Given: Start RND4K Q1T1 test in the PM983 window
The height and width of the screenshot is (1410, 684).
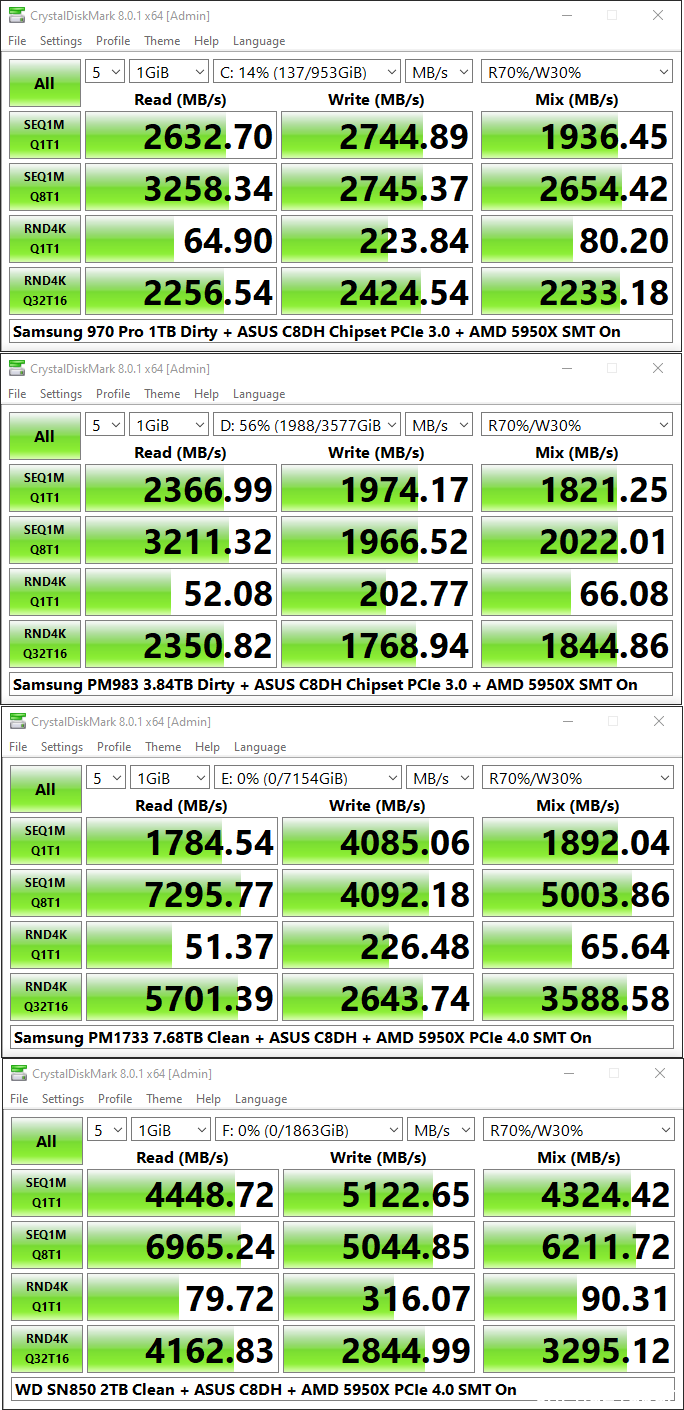Looking at the screenshot, I should 45,593.
